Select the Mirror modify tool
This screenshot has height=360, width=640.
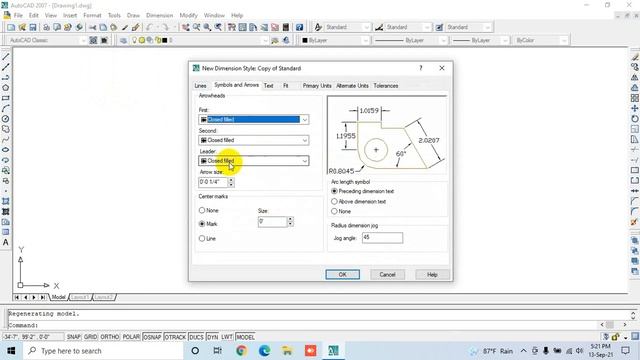(635, 78)
